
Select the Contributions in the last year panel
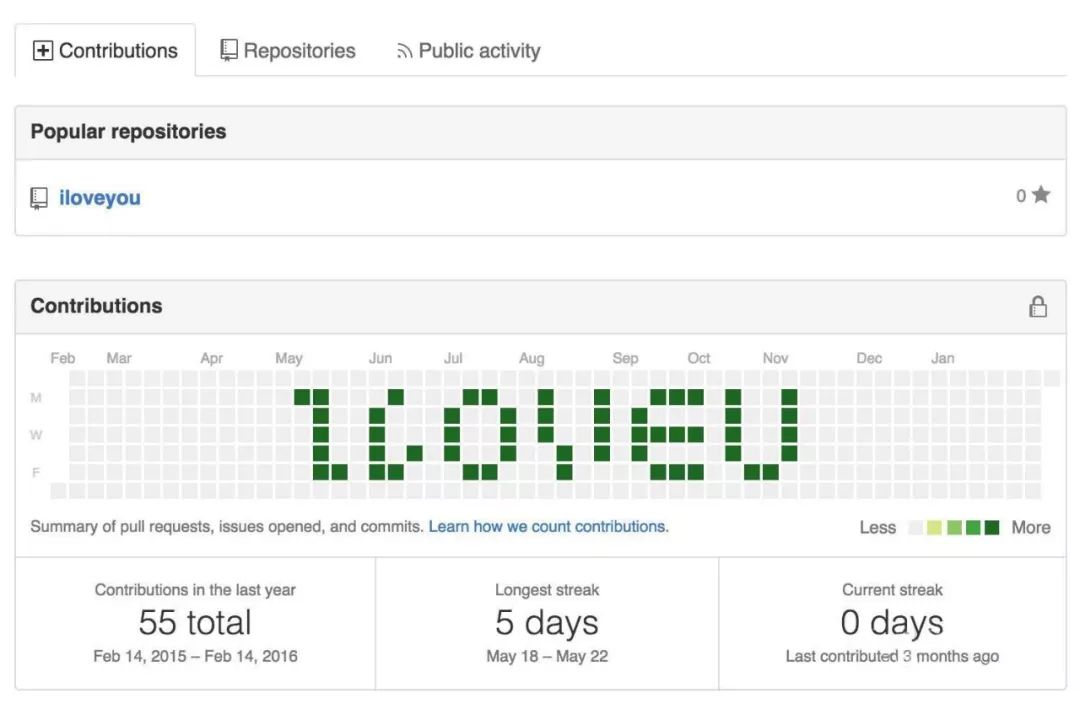pyautogui.click(x=195, y=623)
